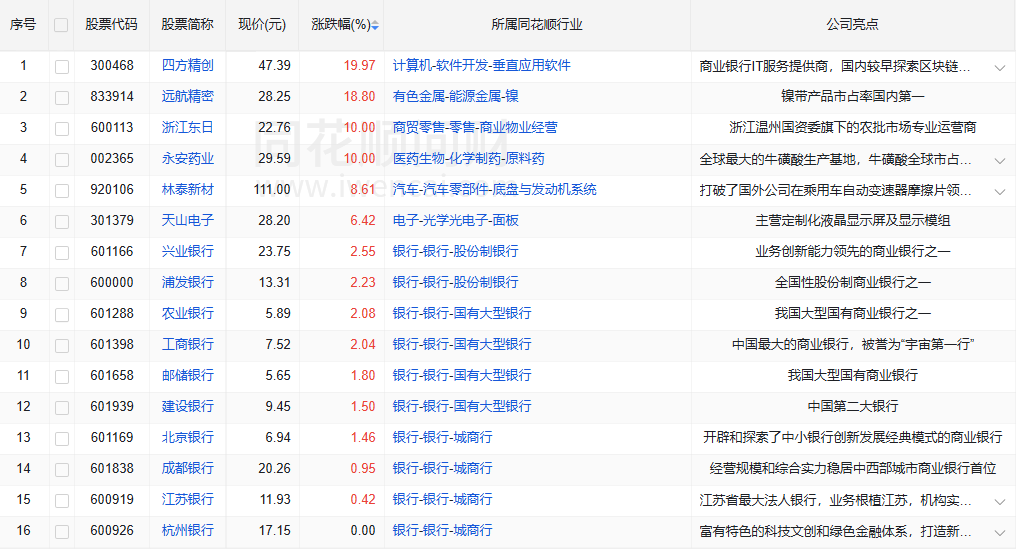Open the 浙江东日 stock name link
Viewport: 1016px width, 549px height.
pos(188,127)
